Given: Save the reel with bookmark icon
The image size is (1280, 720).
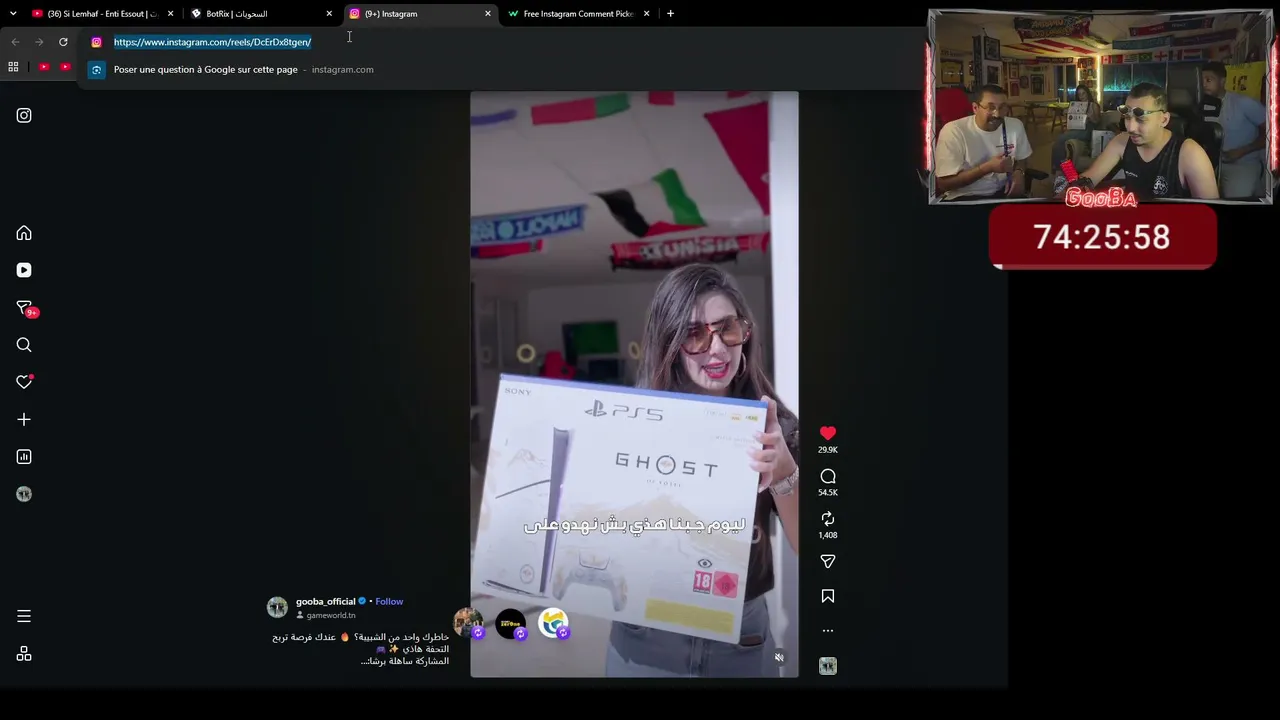Looking at the screenshot, I should click(828, 596).
